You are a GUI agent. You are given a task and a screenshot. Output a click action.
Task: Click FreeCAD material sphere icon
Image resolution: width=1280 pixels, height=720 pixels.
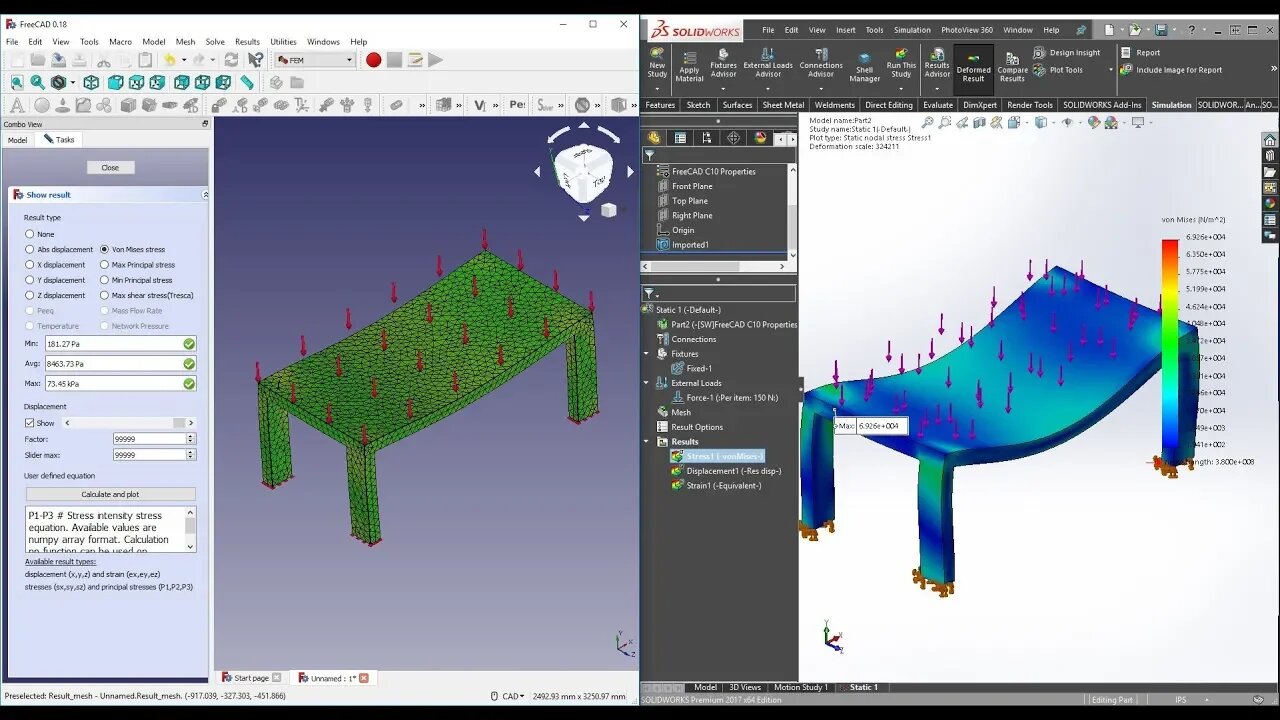(41, 105)
